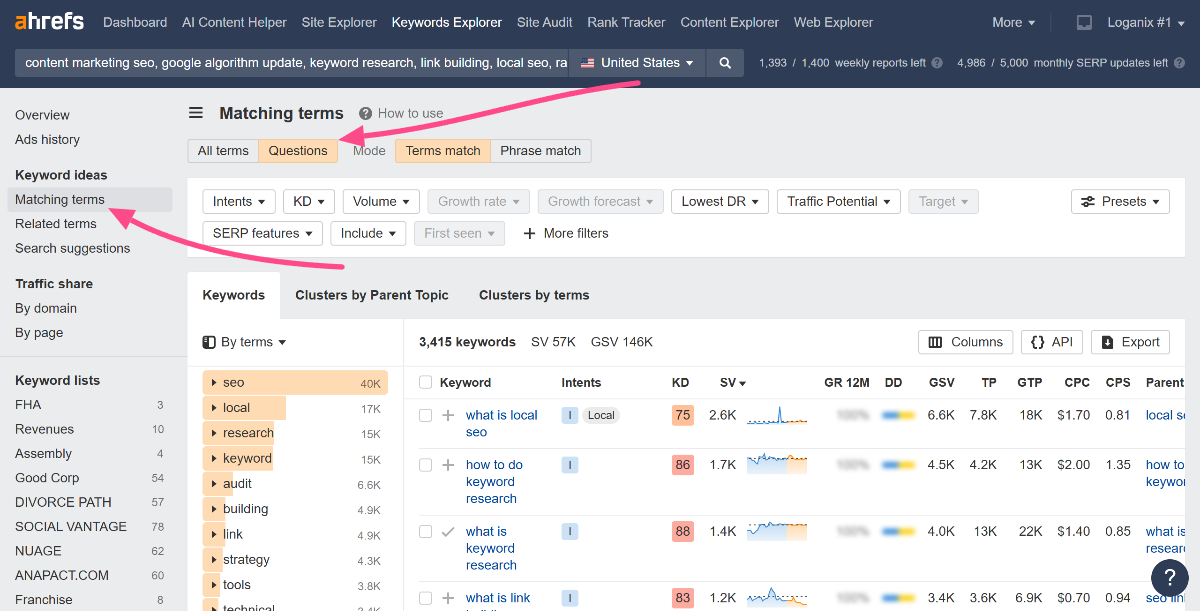Click the KD 75 badge for 'what is local seo'
The height and width of the screenshot is (611, 1200).
(x=683, y=415)
